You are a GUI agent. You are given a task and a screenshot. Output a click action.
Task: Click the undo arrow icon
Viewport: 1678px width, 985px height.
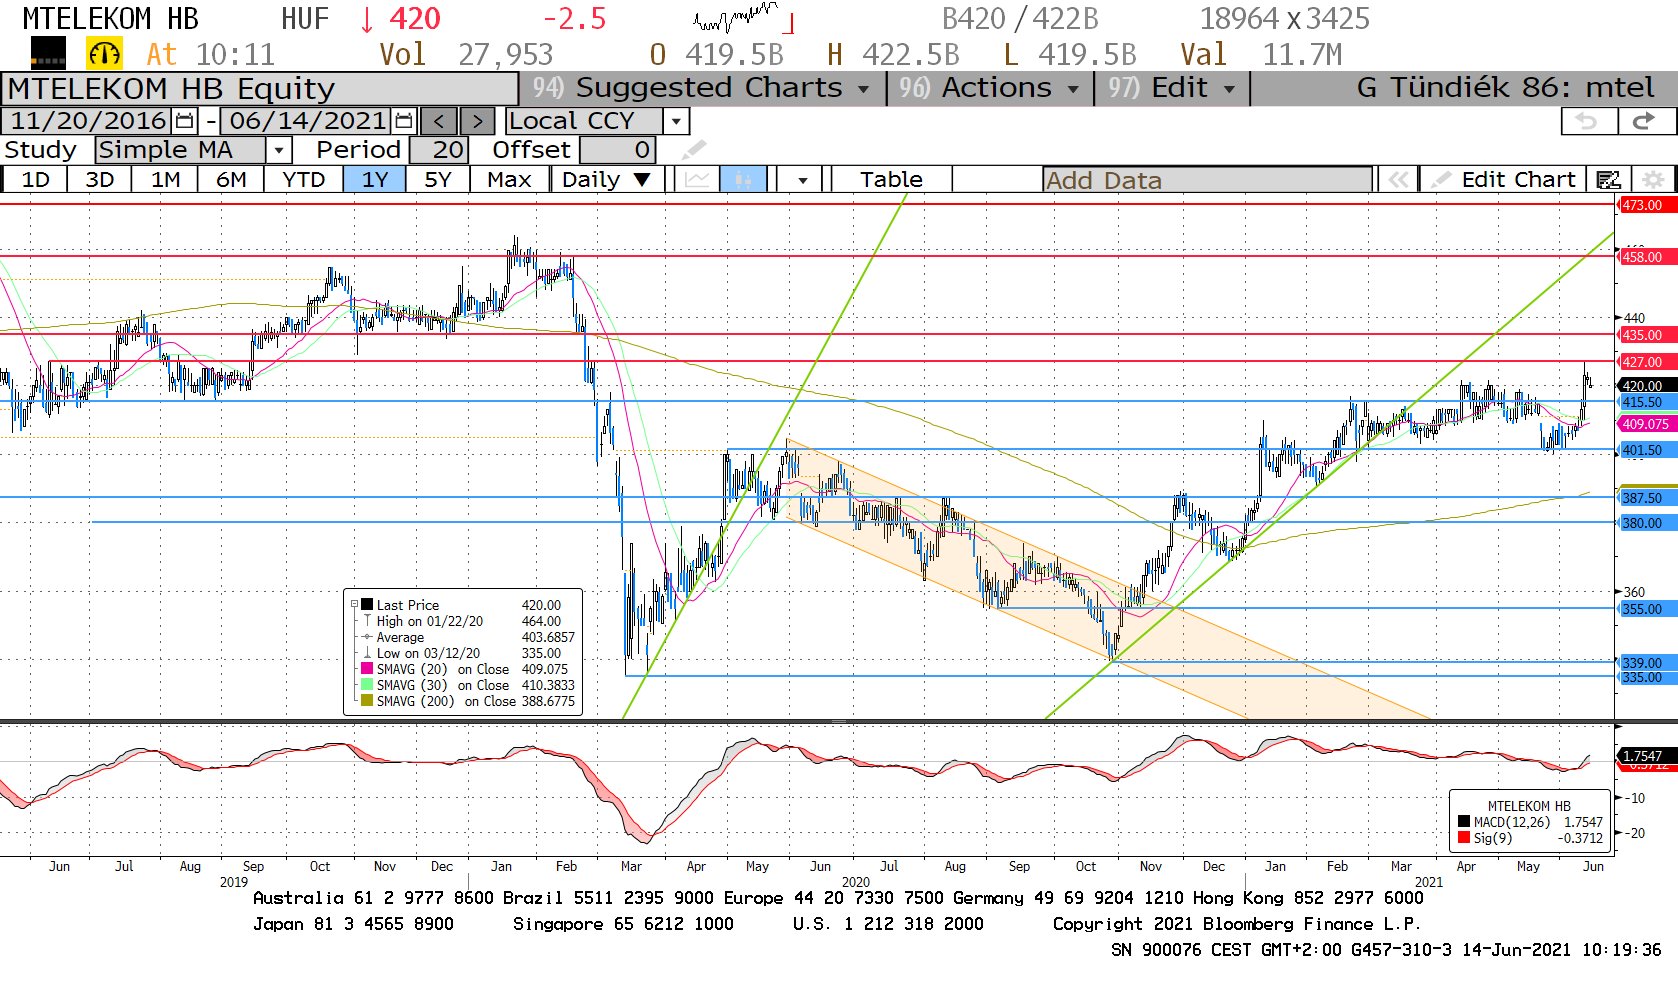[1589, 121]
